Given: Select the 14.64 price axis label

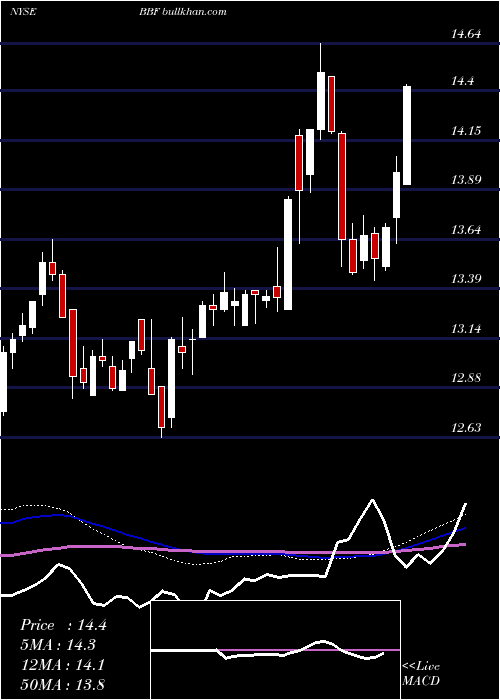Looking at the screenshot, I should (x=466, y=33).
